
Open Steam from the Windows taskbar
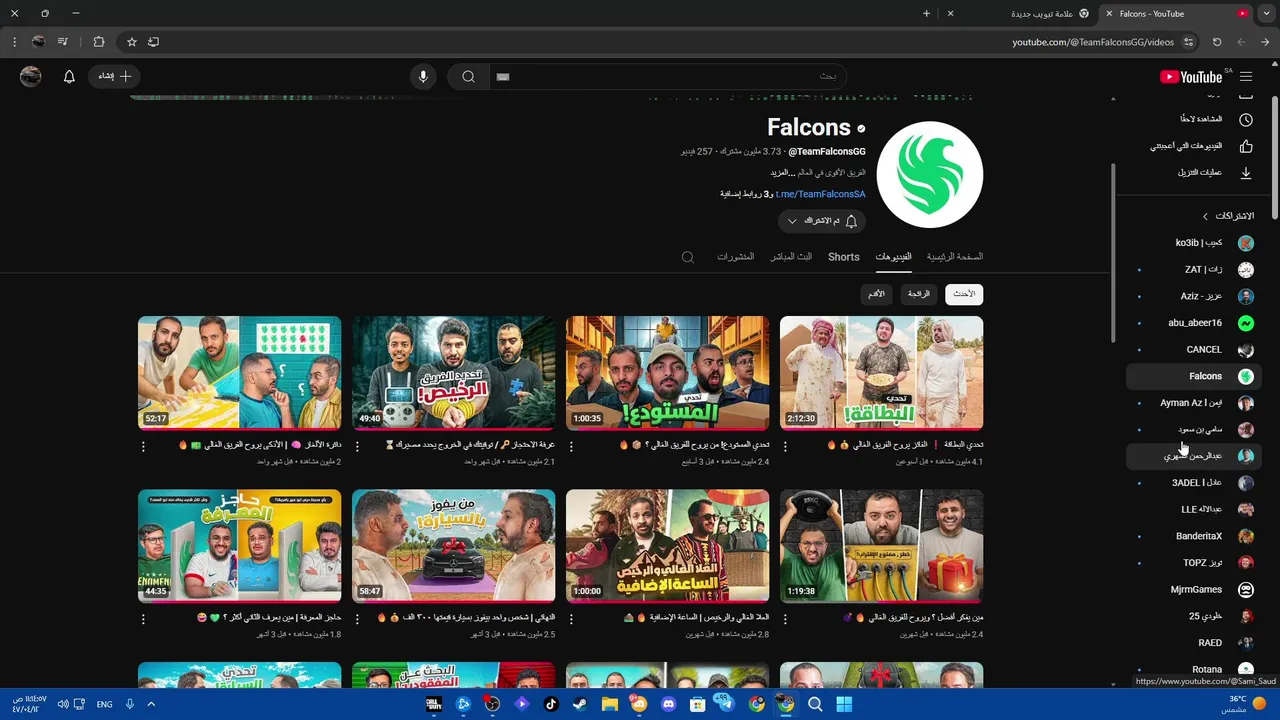(x=580, y=704)
